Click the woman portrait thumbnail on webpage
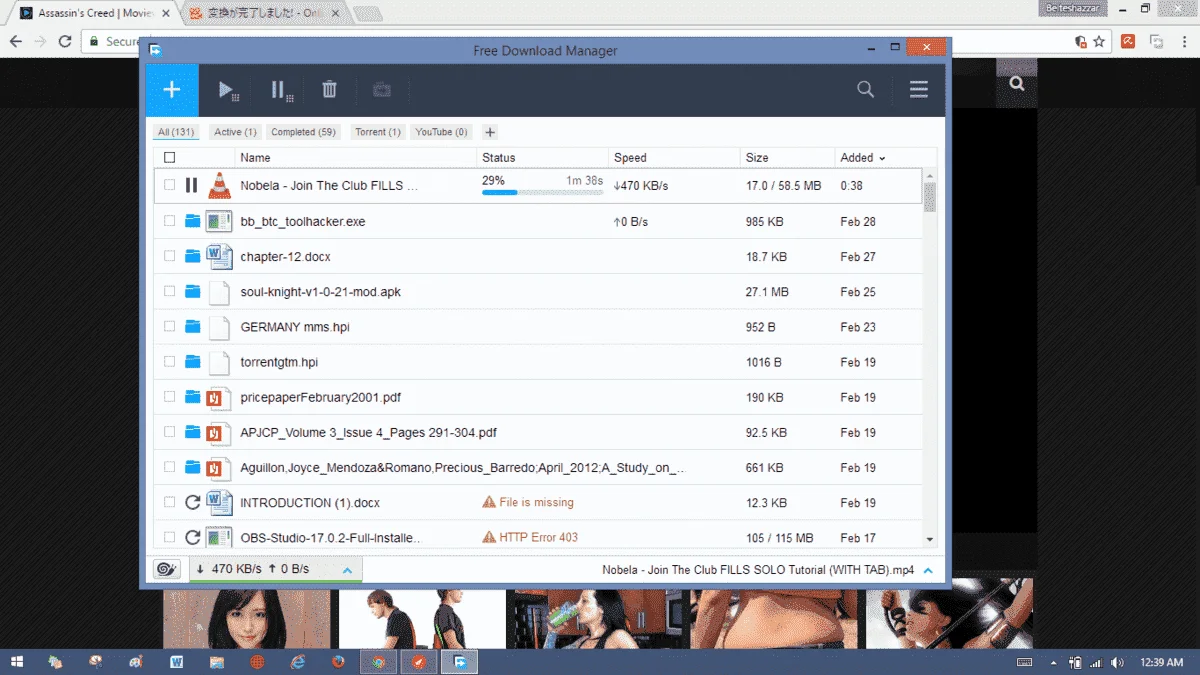The image size is (1200, 675). (x=247, y=619)
